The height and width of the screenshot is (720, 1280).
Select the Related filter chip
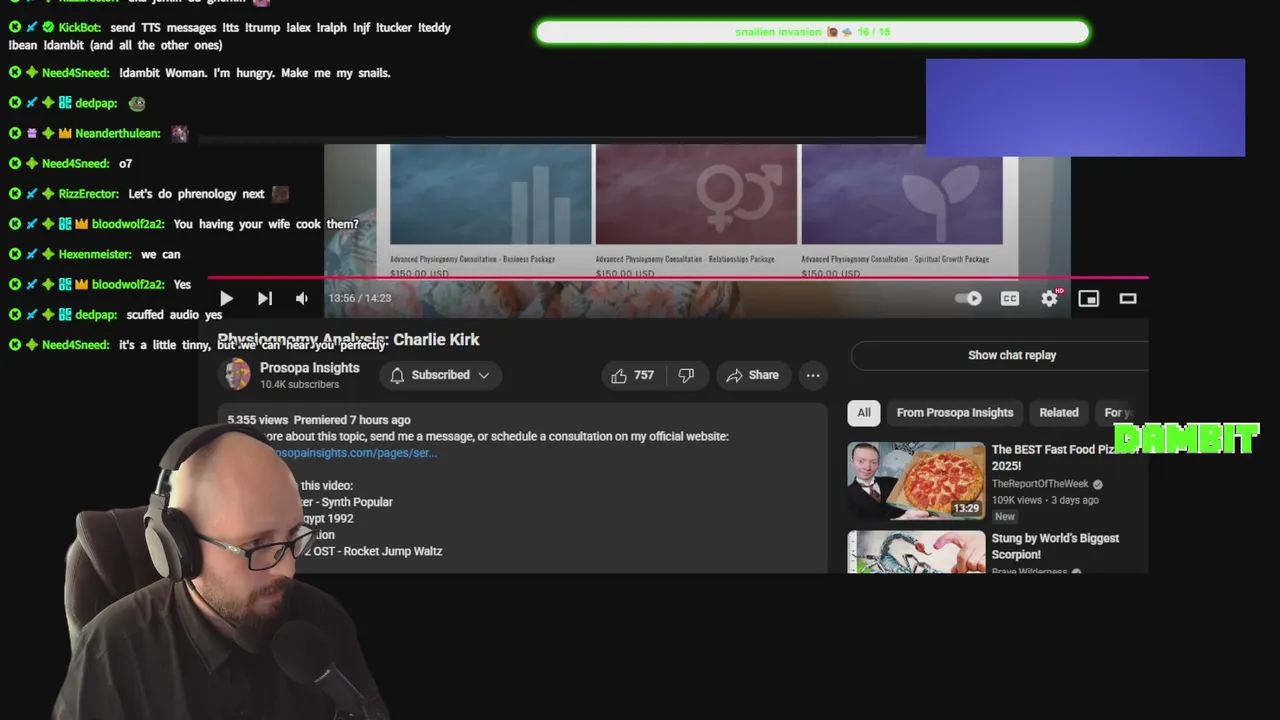pos(1058,412)
